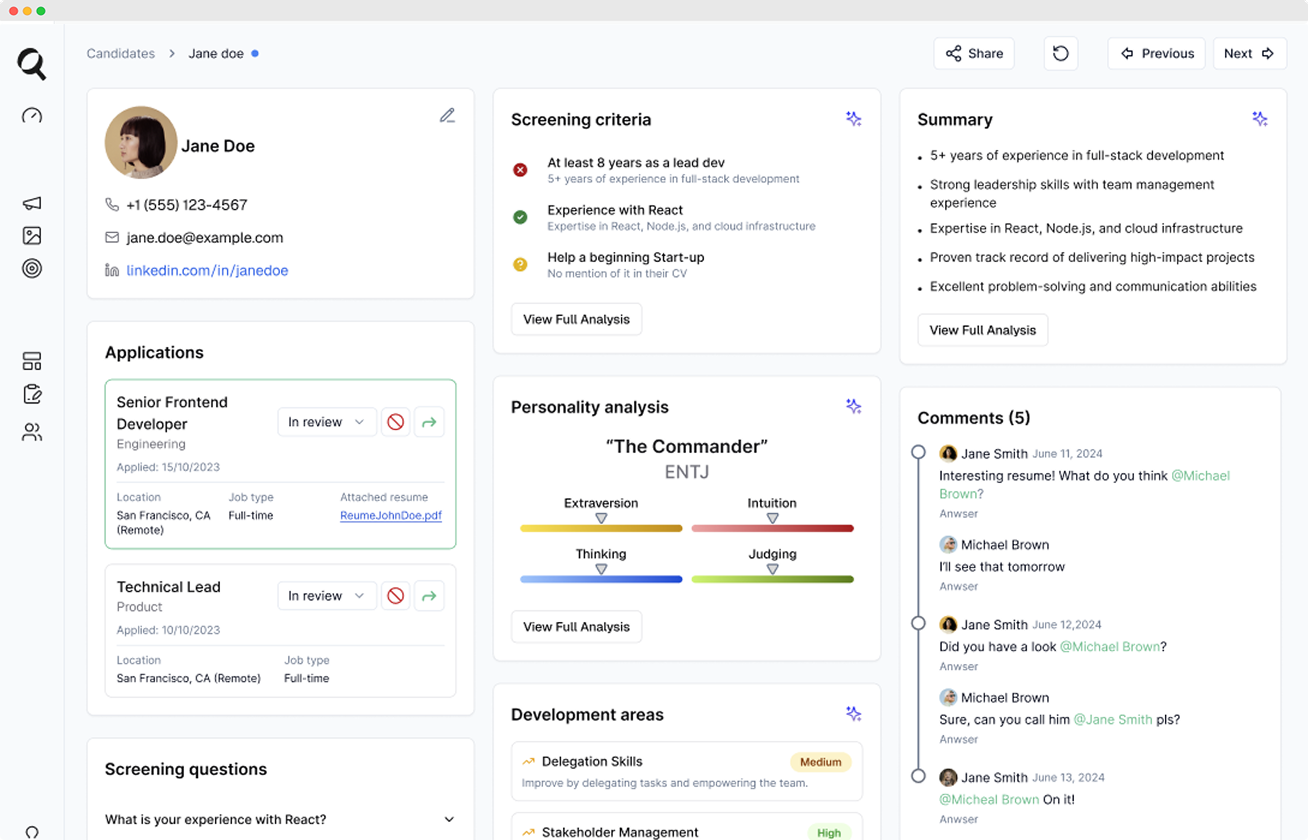Click the AI sparkle icon in Summary card
Viewport: 1308px width, 840px height.
point(1260,119)
